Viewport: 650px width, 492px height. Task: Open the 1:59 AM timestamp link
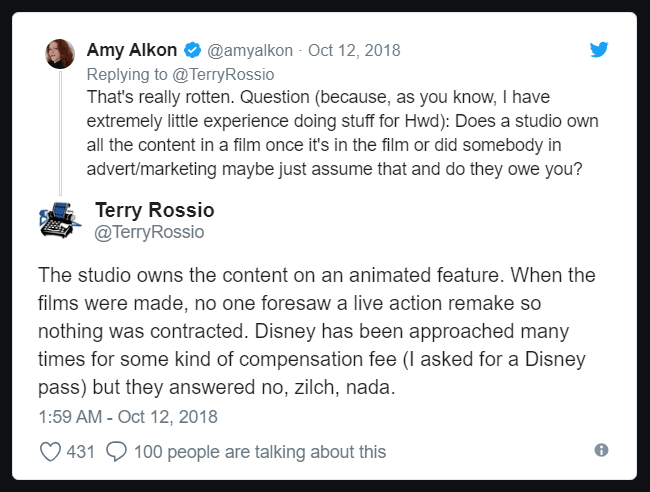pos(127,416)
